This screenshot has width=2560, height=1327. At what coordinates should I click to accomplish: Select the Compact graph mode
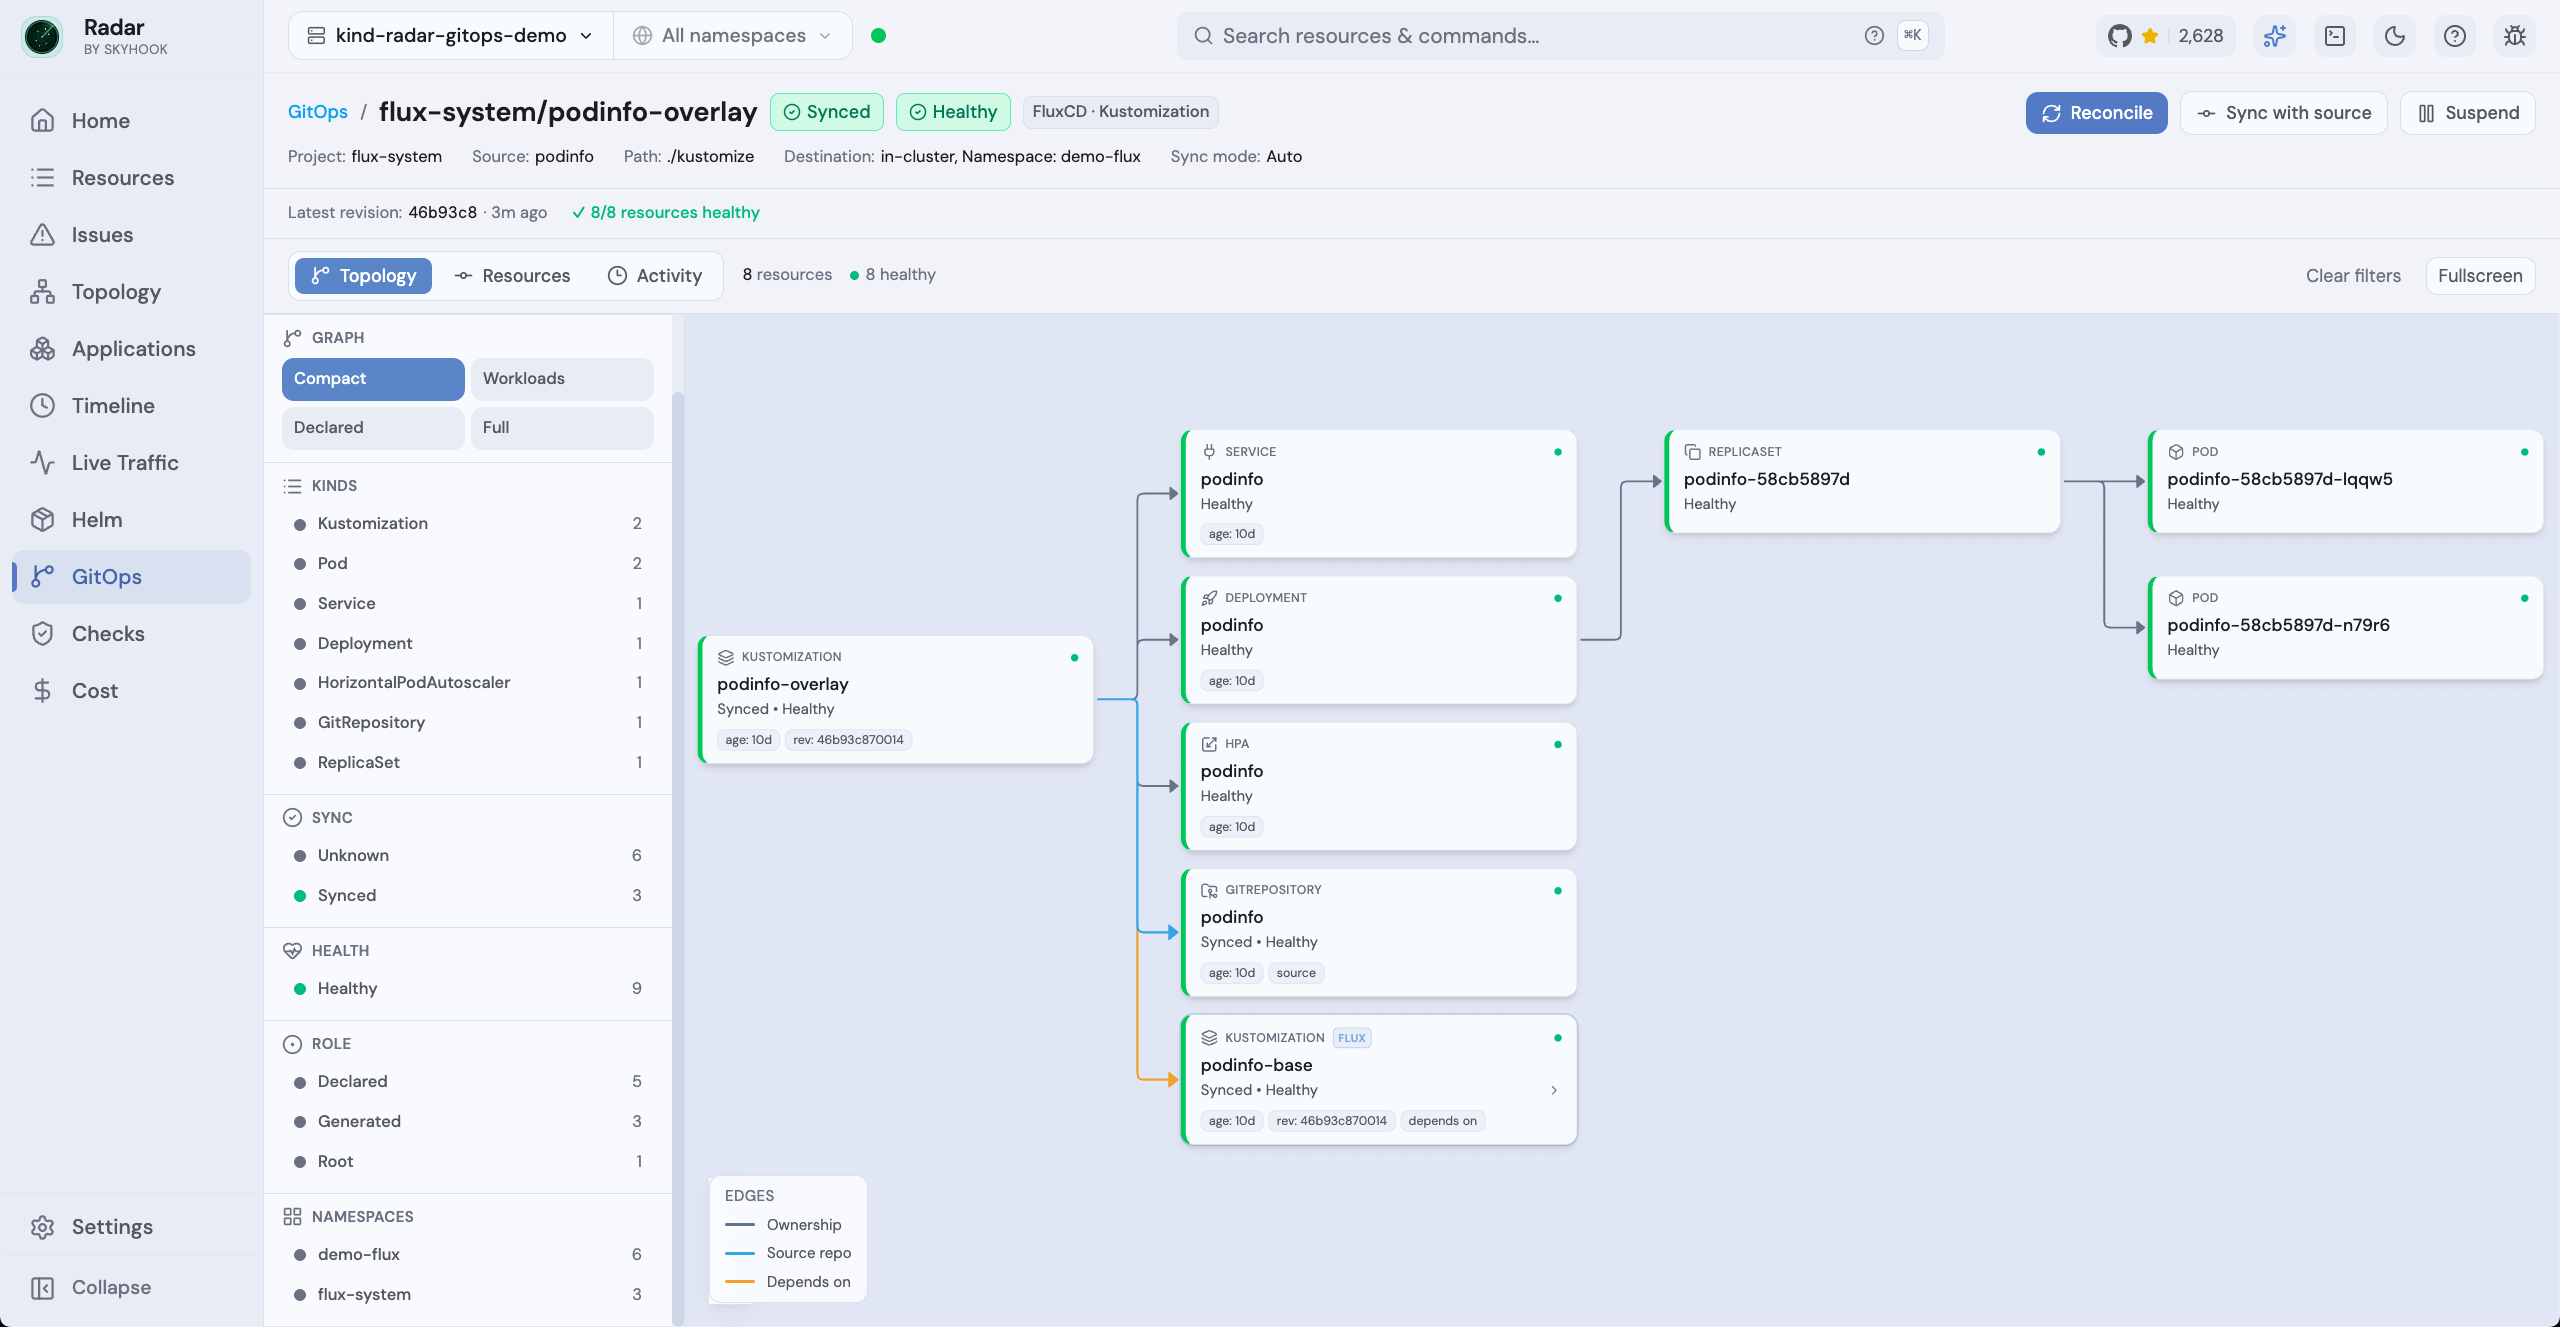373,379
